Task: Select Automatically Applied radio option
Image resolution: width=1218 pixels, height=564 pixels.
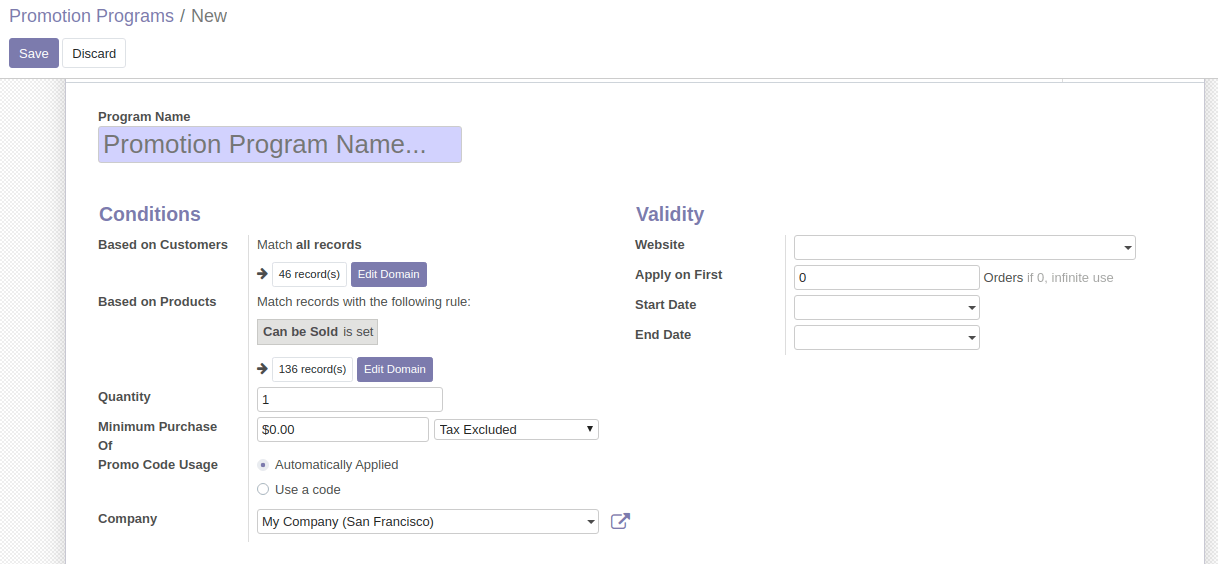Action: (x=263, y=465)
